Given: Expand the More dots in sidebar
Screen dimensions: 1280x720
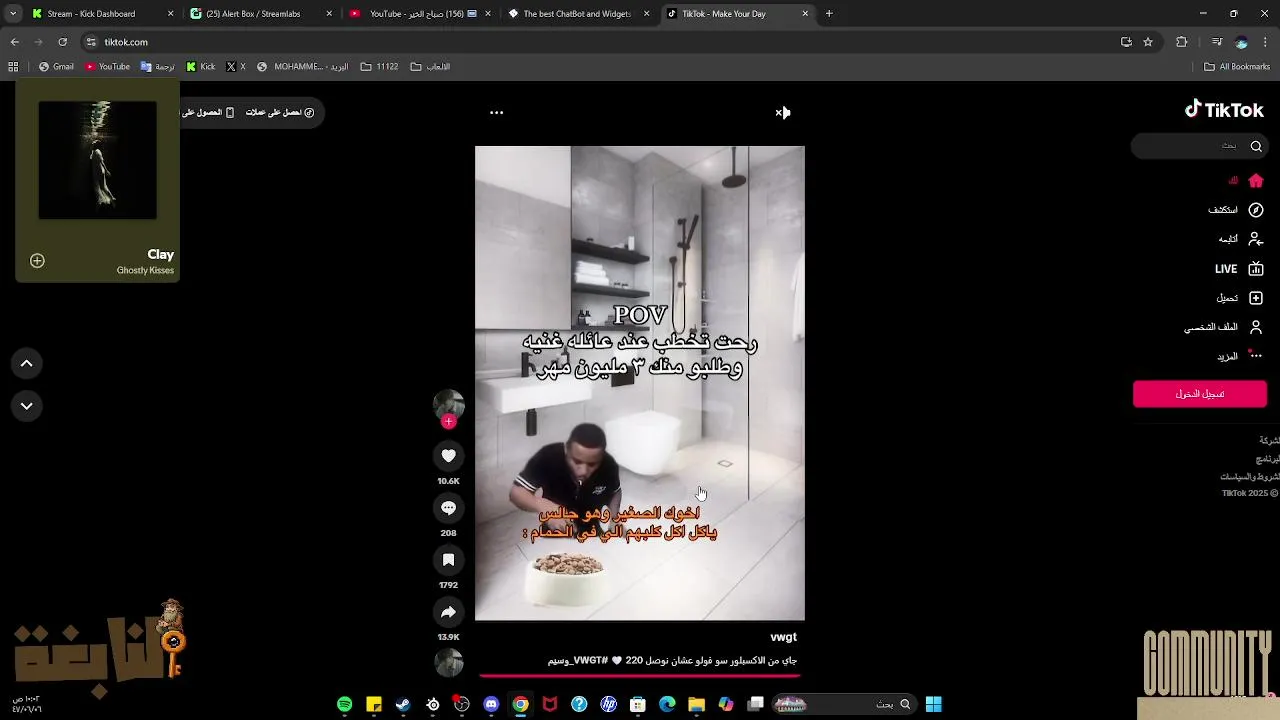Looking at the screenshot, I should pos(1255,355).
